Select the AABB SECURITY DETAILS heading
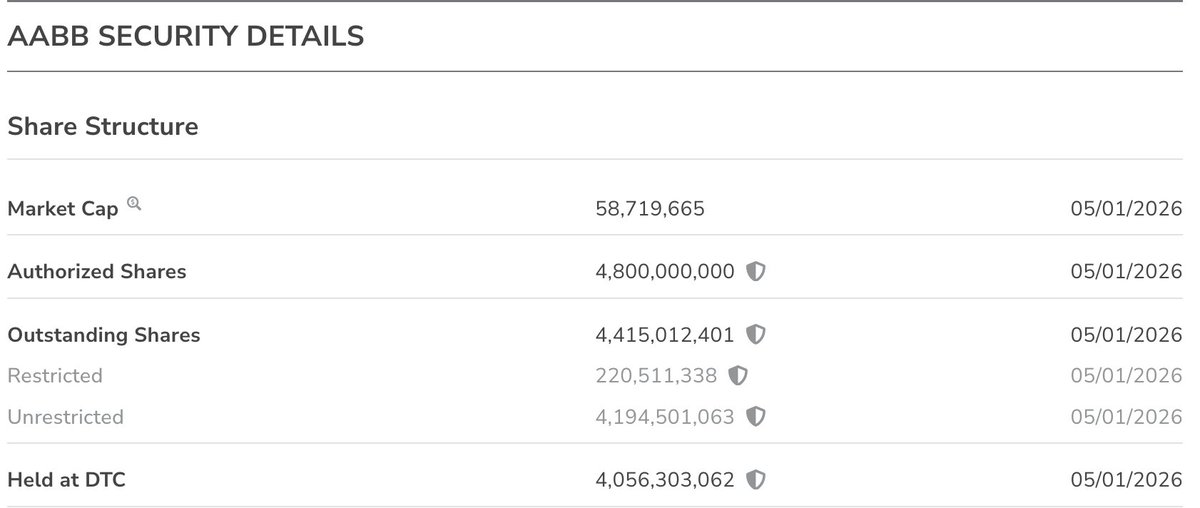This screenshot has height=508, width=1200. 185,37
